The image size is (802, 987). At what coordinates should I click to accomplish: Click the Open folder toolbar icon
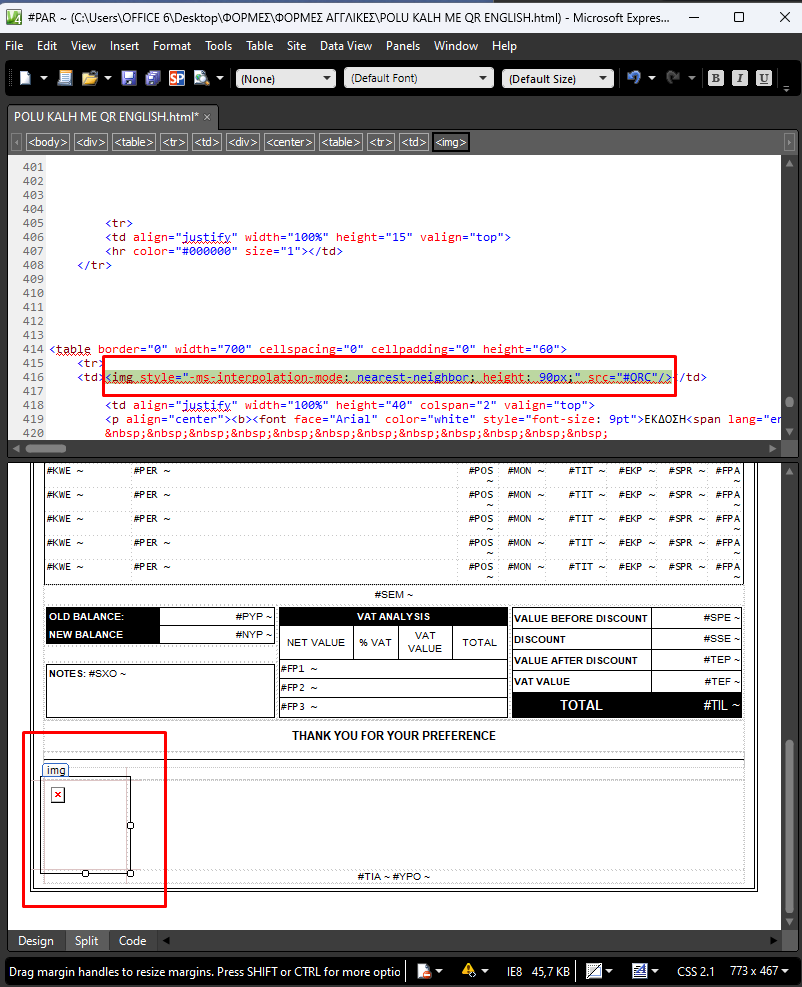[90, 78]
